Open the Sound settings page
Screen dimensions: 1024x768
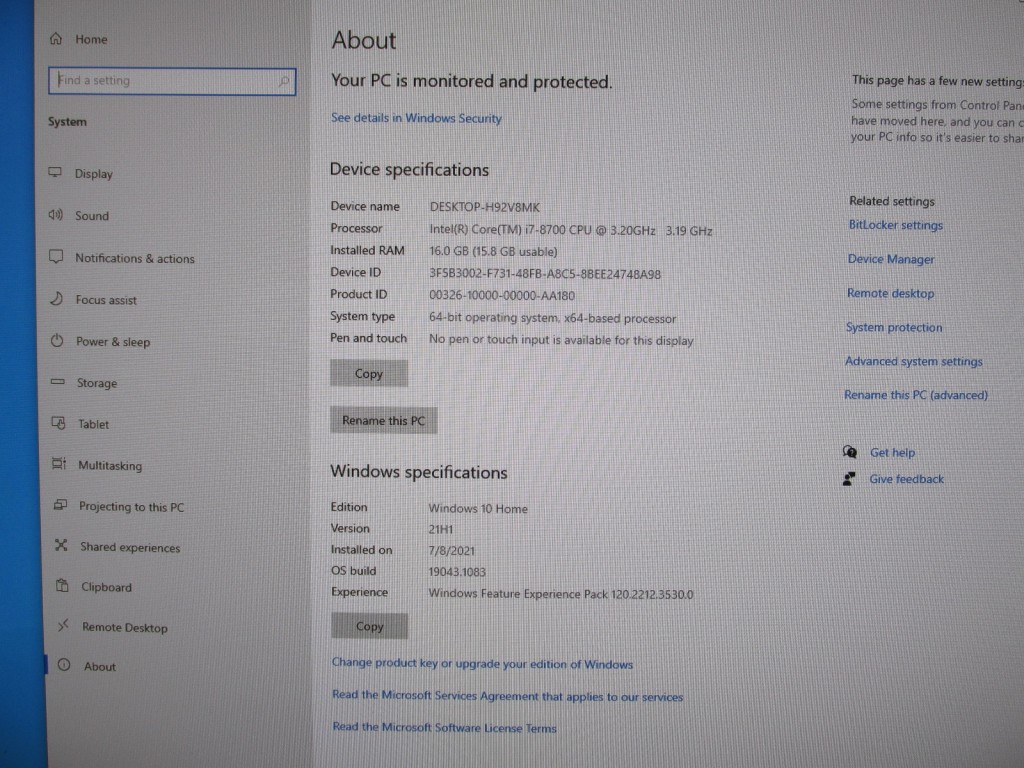click(91, 216)
